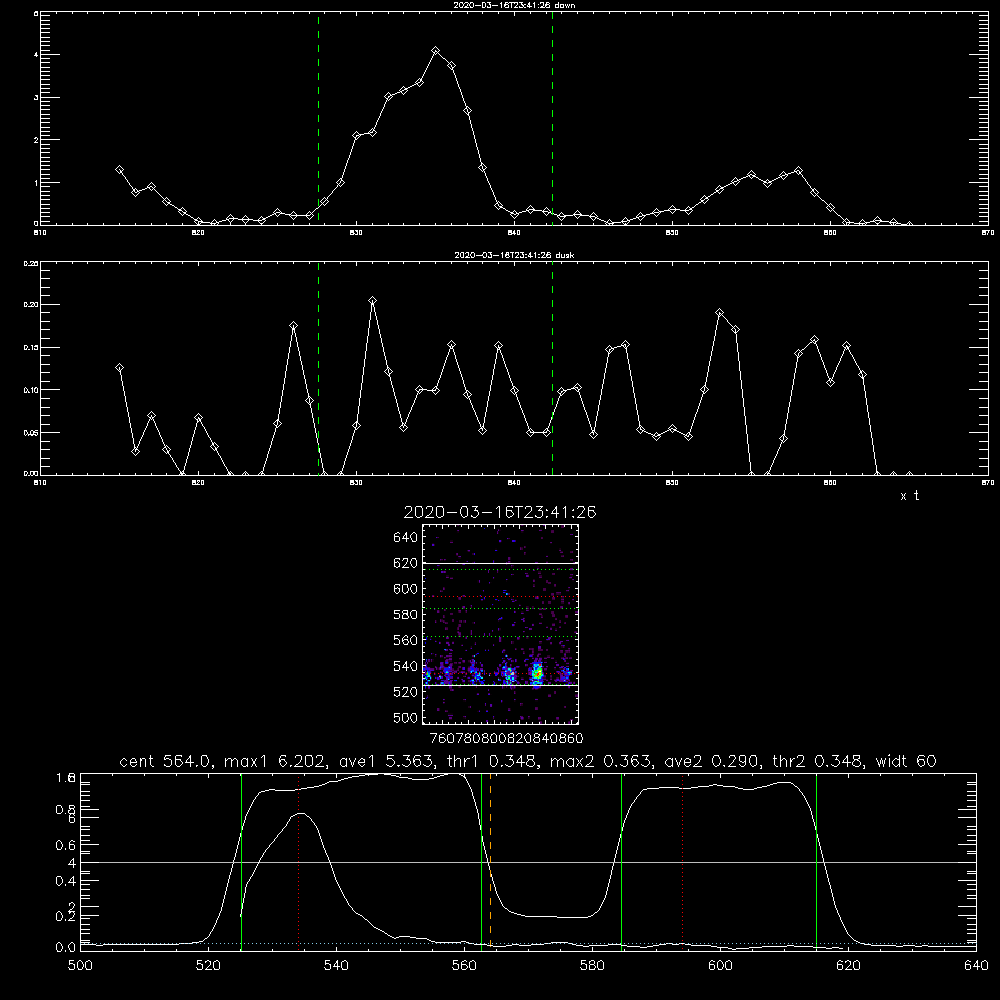Viewport: 1000px width, 1000px height.
Task: Click the '600' label on the bottom plot x-axis
Action: click(x=720, y=966)
